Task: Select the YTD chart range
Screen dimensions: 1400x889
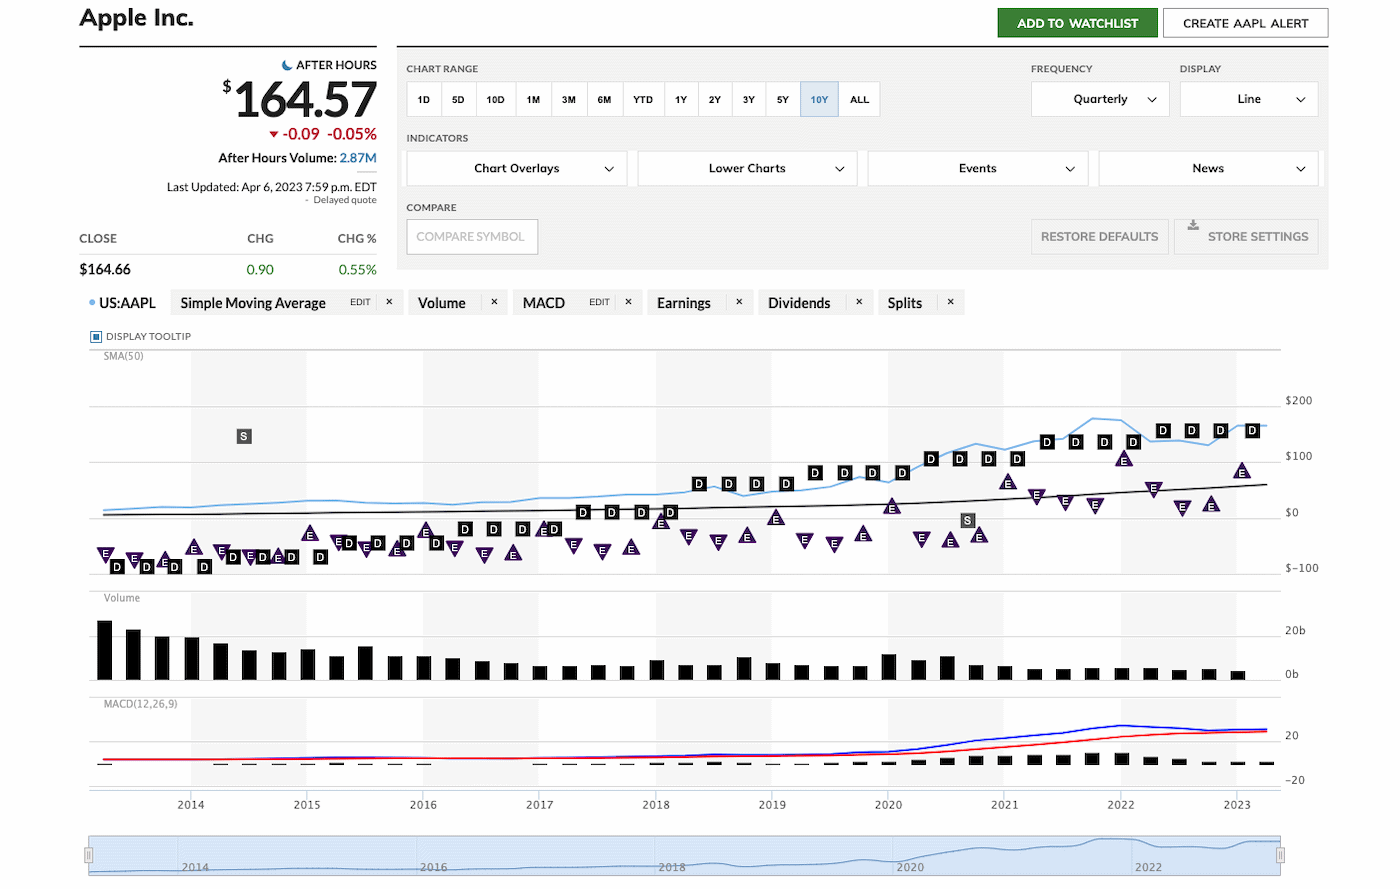Action: (x=643, y=99)
